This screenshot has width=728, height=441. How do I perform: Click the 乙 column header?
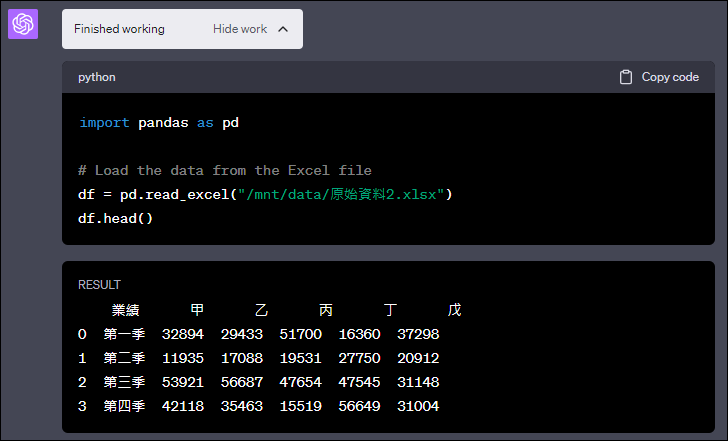click(x=261, y=310)
